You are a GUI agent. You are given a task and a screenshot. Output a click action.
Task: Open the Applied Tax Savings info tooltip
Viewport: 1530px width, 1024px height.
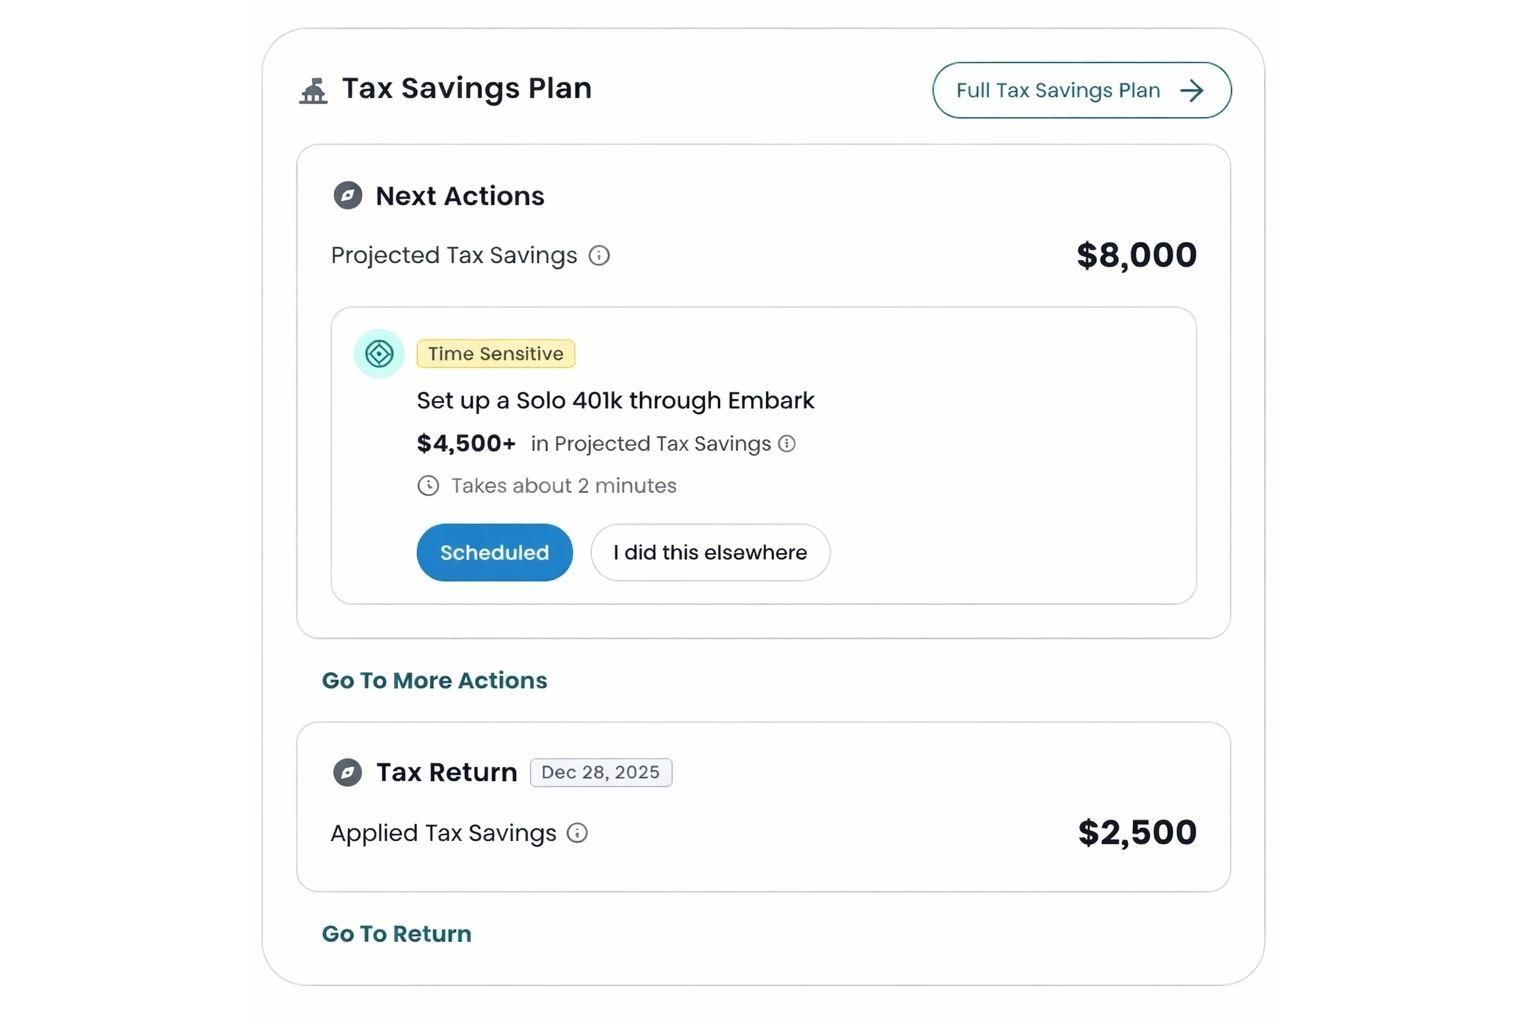(x=578, y=833)
